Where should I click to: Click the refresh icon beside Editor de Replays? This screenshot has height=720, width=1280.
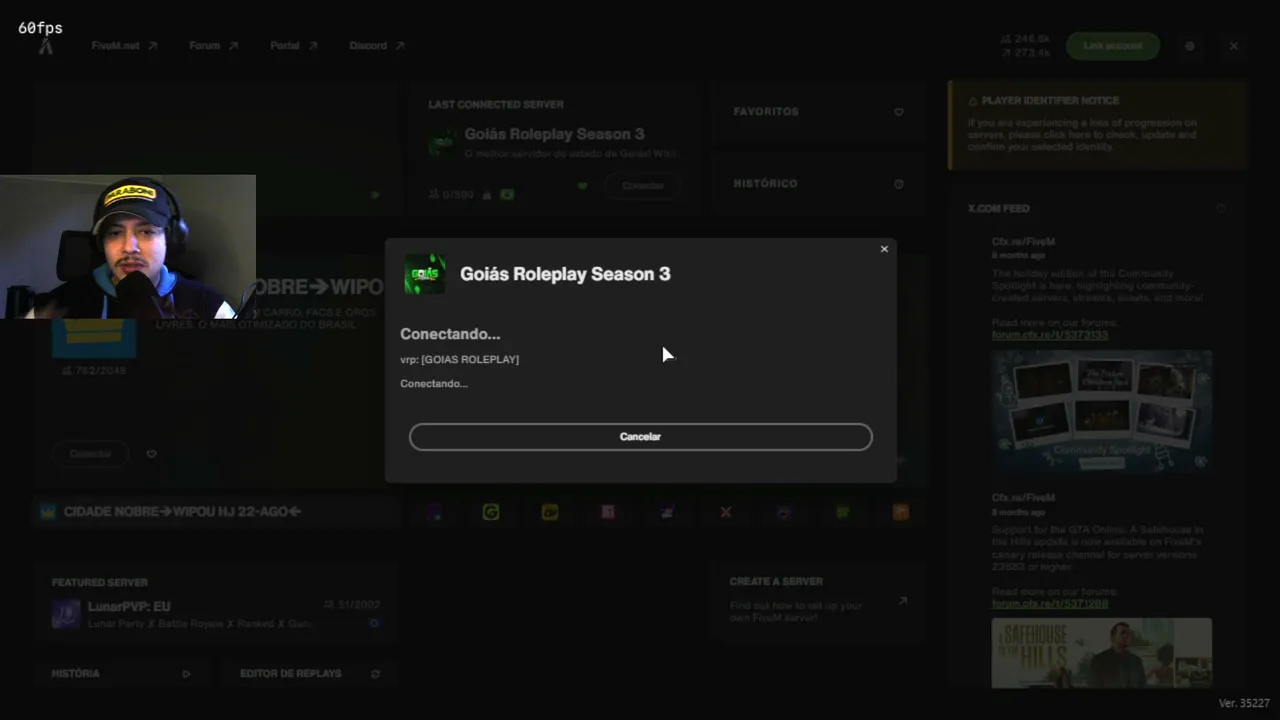click(x=375, y=674)
